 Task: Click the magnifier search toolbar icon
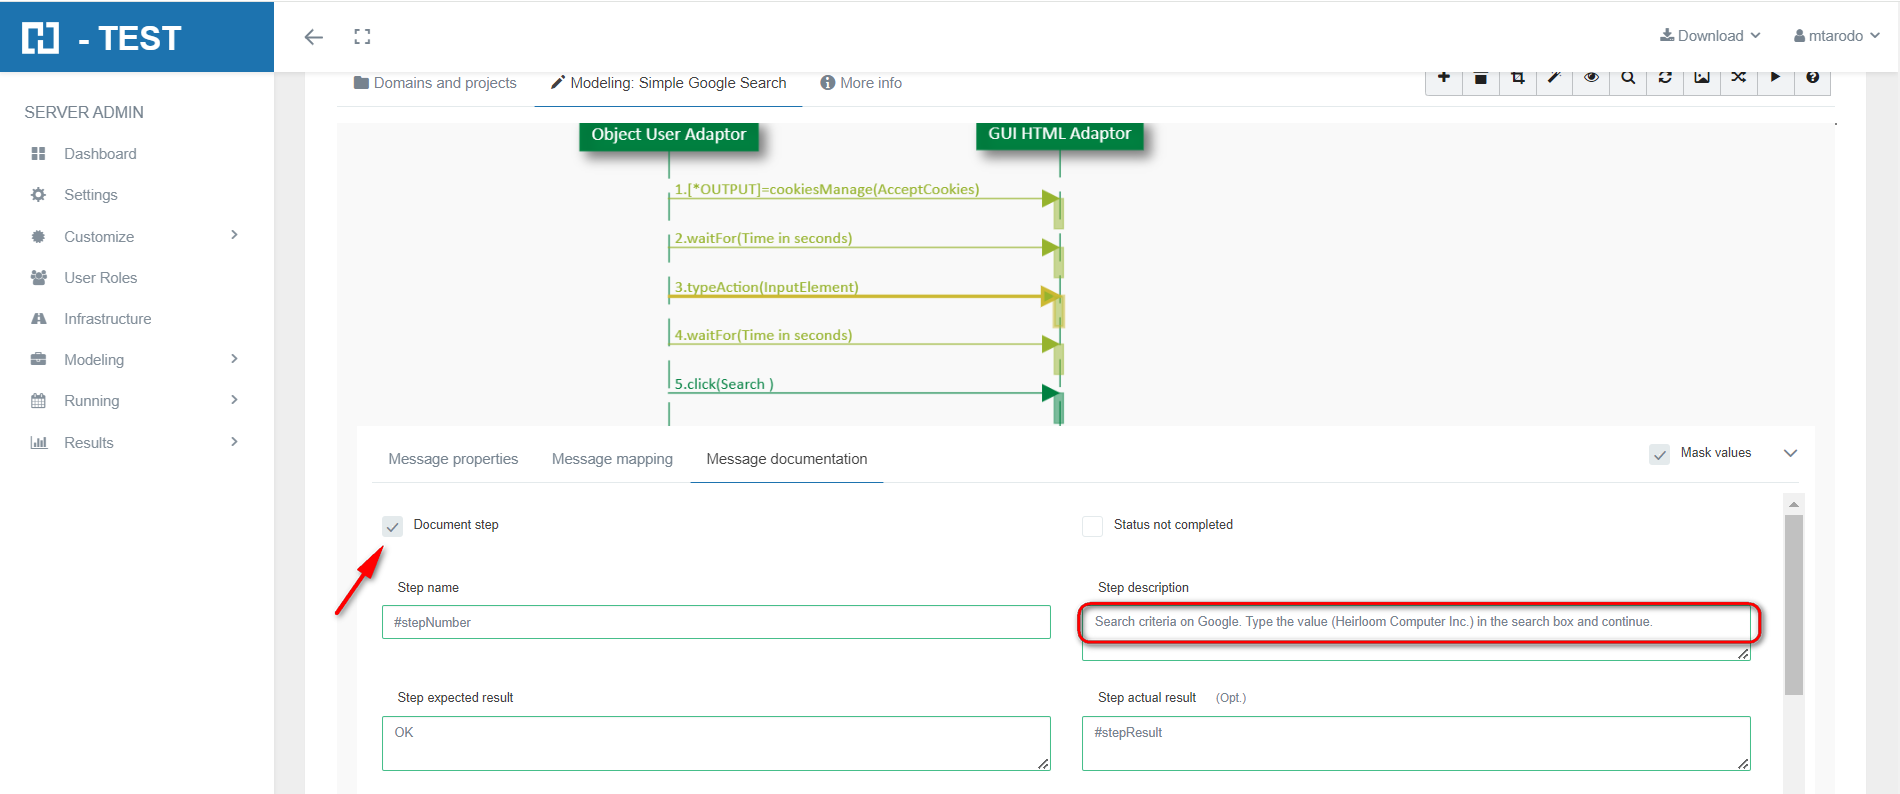coord(1628,78)
